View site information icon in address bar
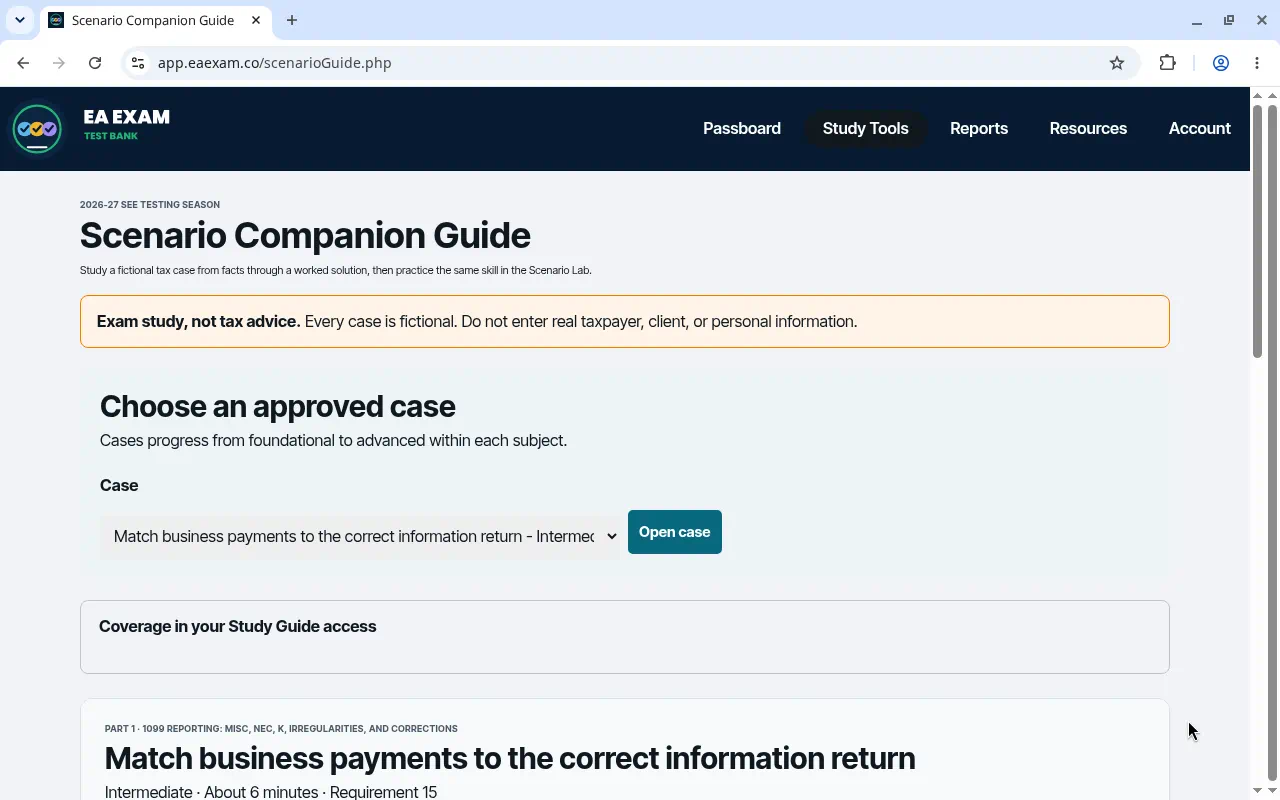The image size is (1280, 800). click(138, 63)
